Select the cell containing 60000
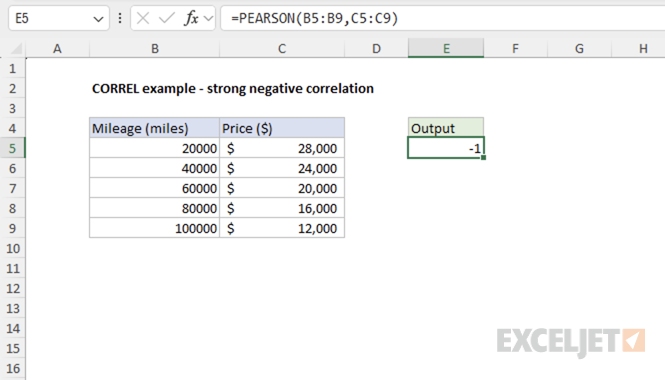 click(x=154, y=188)
